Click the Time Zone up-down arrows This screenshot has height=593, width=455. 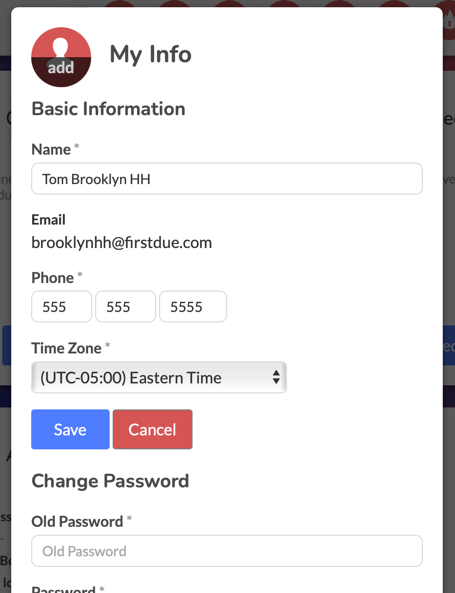click(x=276, y=377)
